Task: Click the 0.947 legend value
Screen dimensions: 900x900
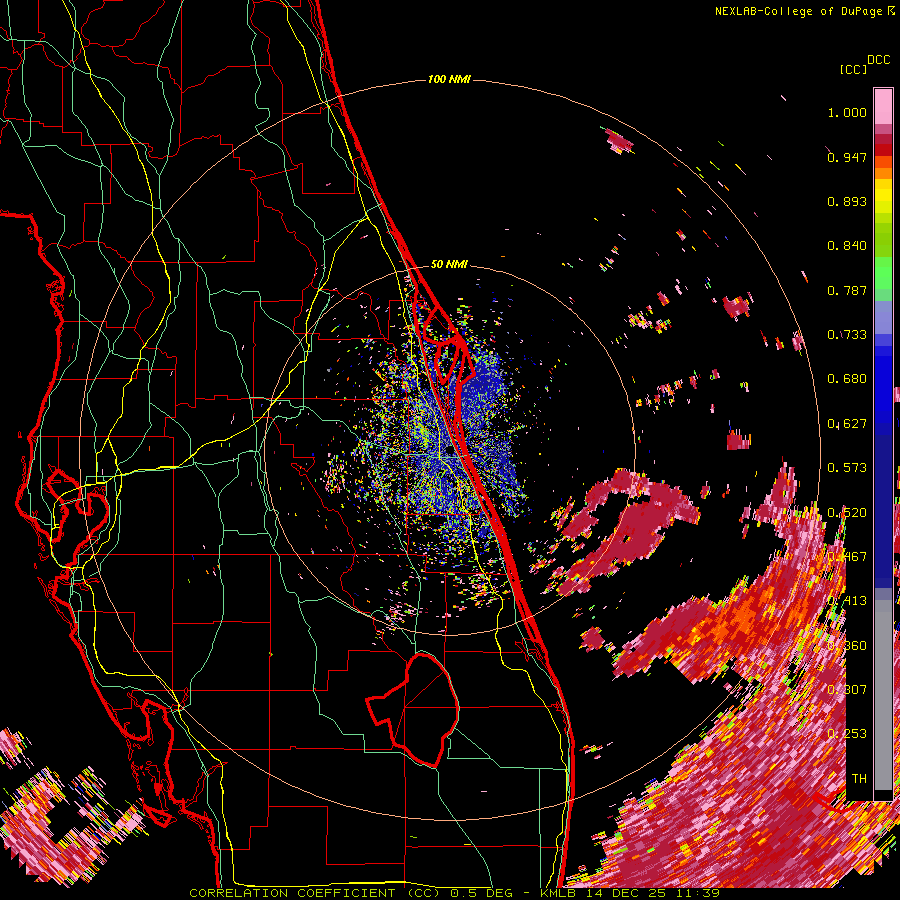Action: point(847,157)
